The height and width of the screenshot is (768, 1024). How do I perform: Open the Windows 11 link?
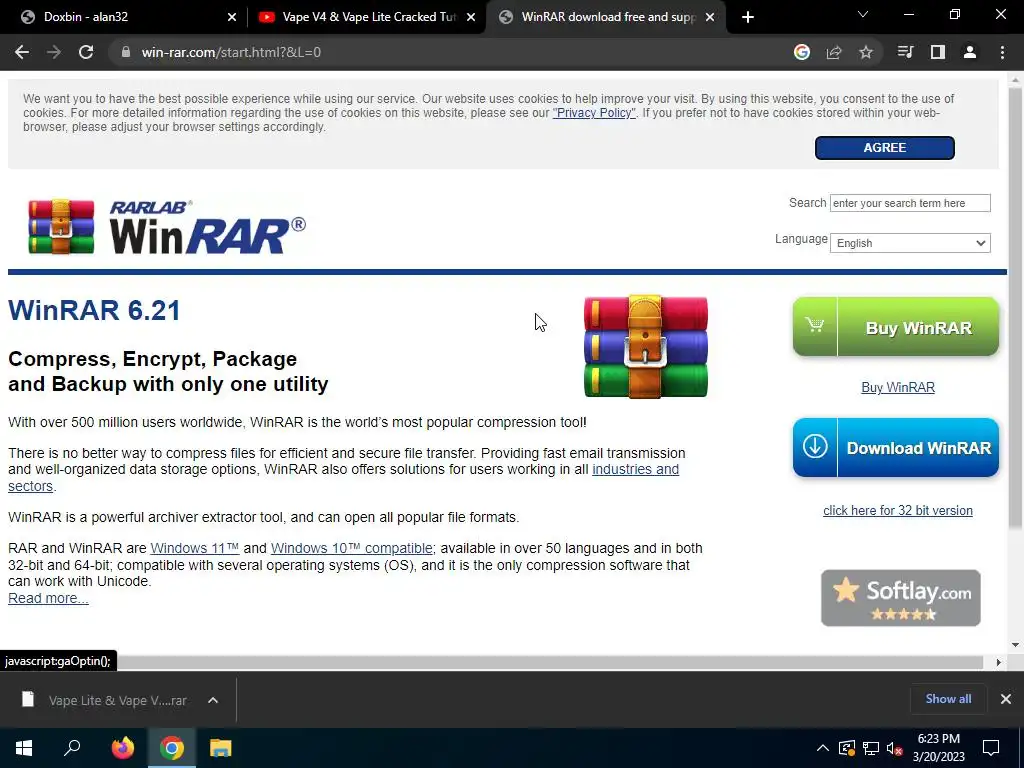coord(195,549)
